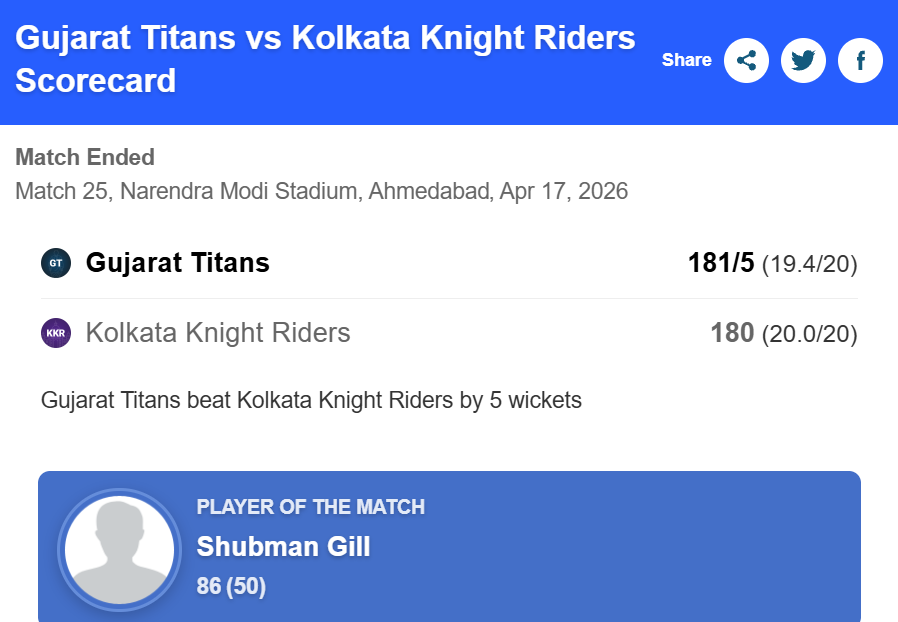
Task: Click the Match Ended status text
Action: point(85,157)
